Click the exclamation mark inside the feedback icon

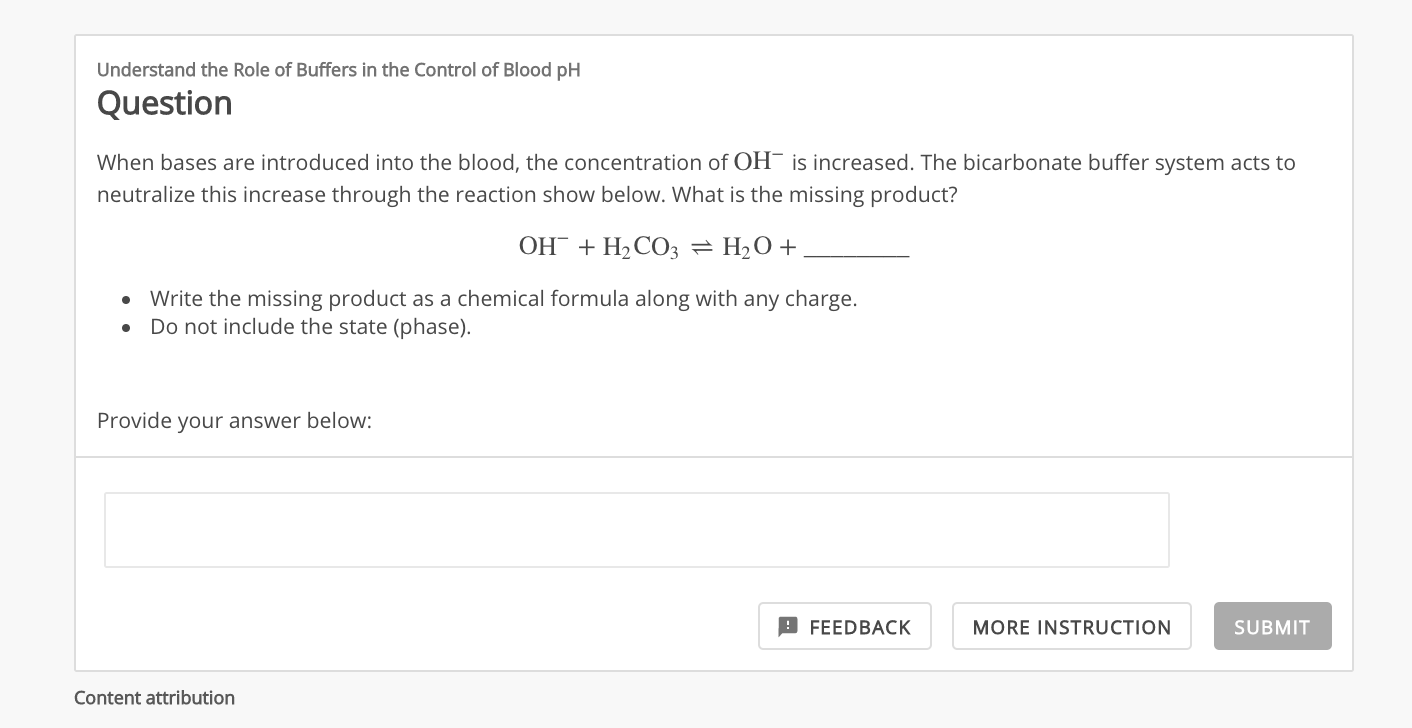click(788, 626)
